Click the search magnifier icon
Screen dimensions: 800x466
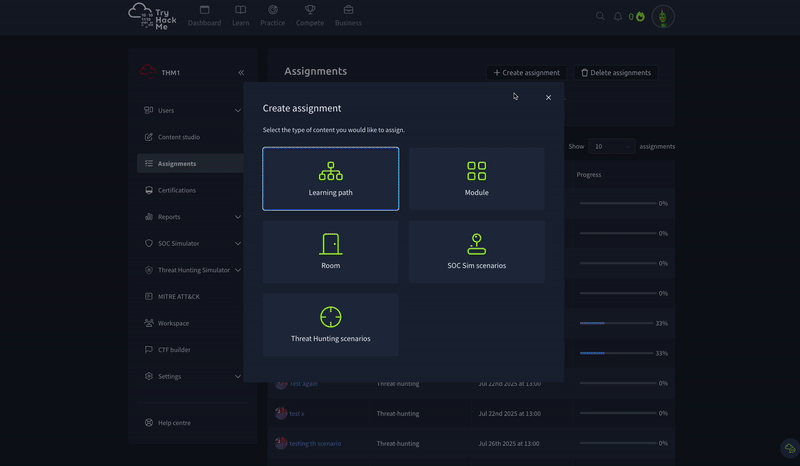click(x=600, y=16)
